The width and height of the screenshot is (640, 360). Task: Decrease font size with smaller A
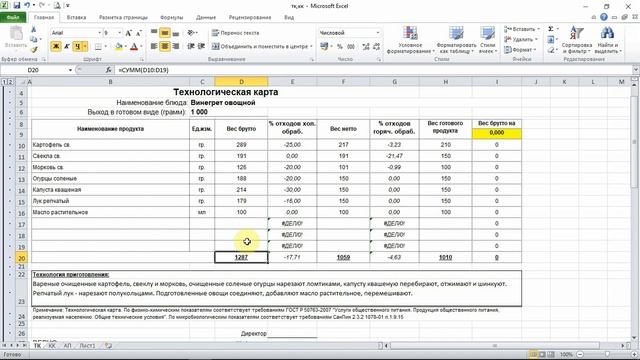[139, 33]
